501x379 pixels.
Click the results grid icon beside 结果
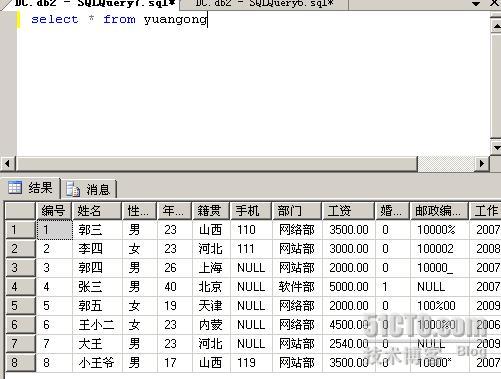(15, 188)
